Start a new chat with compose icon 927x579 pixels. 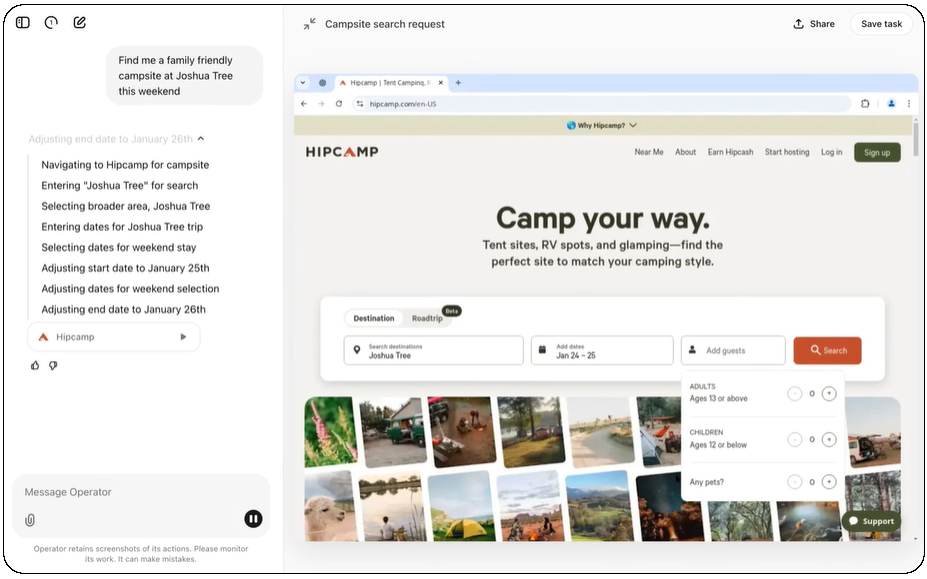80,22
